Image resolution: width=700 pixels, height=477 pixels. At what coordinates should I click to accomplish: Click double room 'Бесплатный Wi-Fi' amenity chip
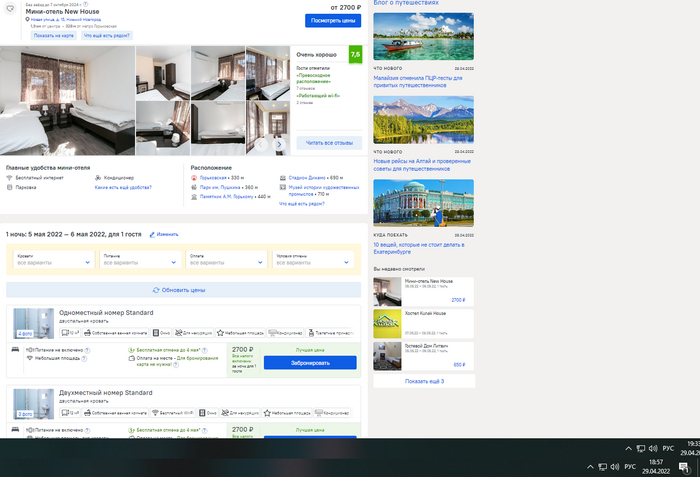click(173, 413)
